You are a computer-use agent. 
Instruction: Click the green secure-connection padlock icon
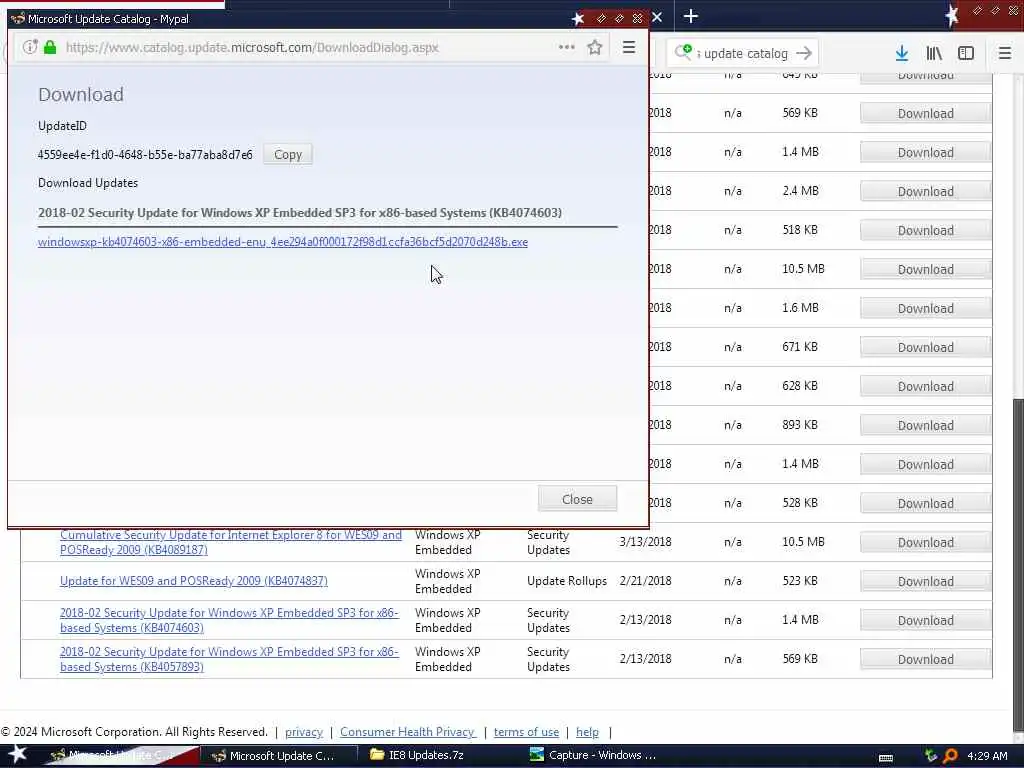tap(50, 47)
